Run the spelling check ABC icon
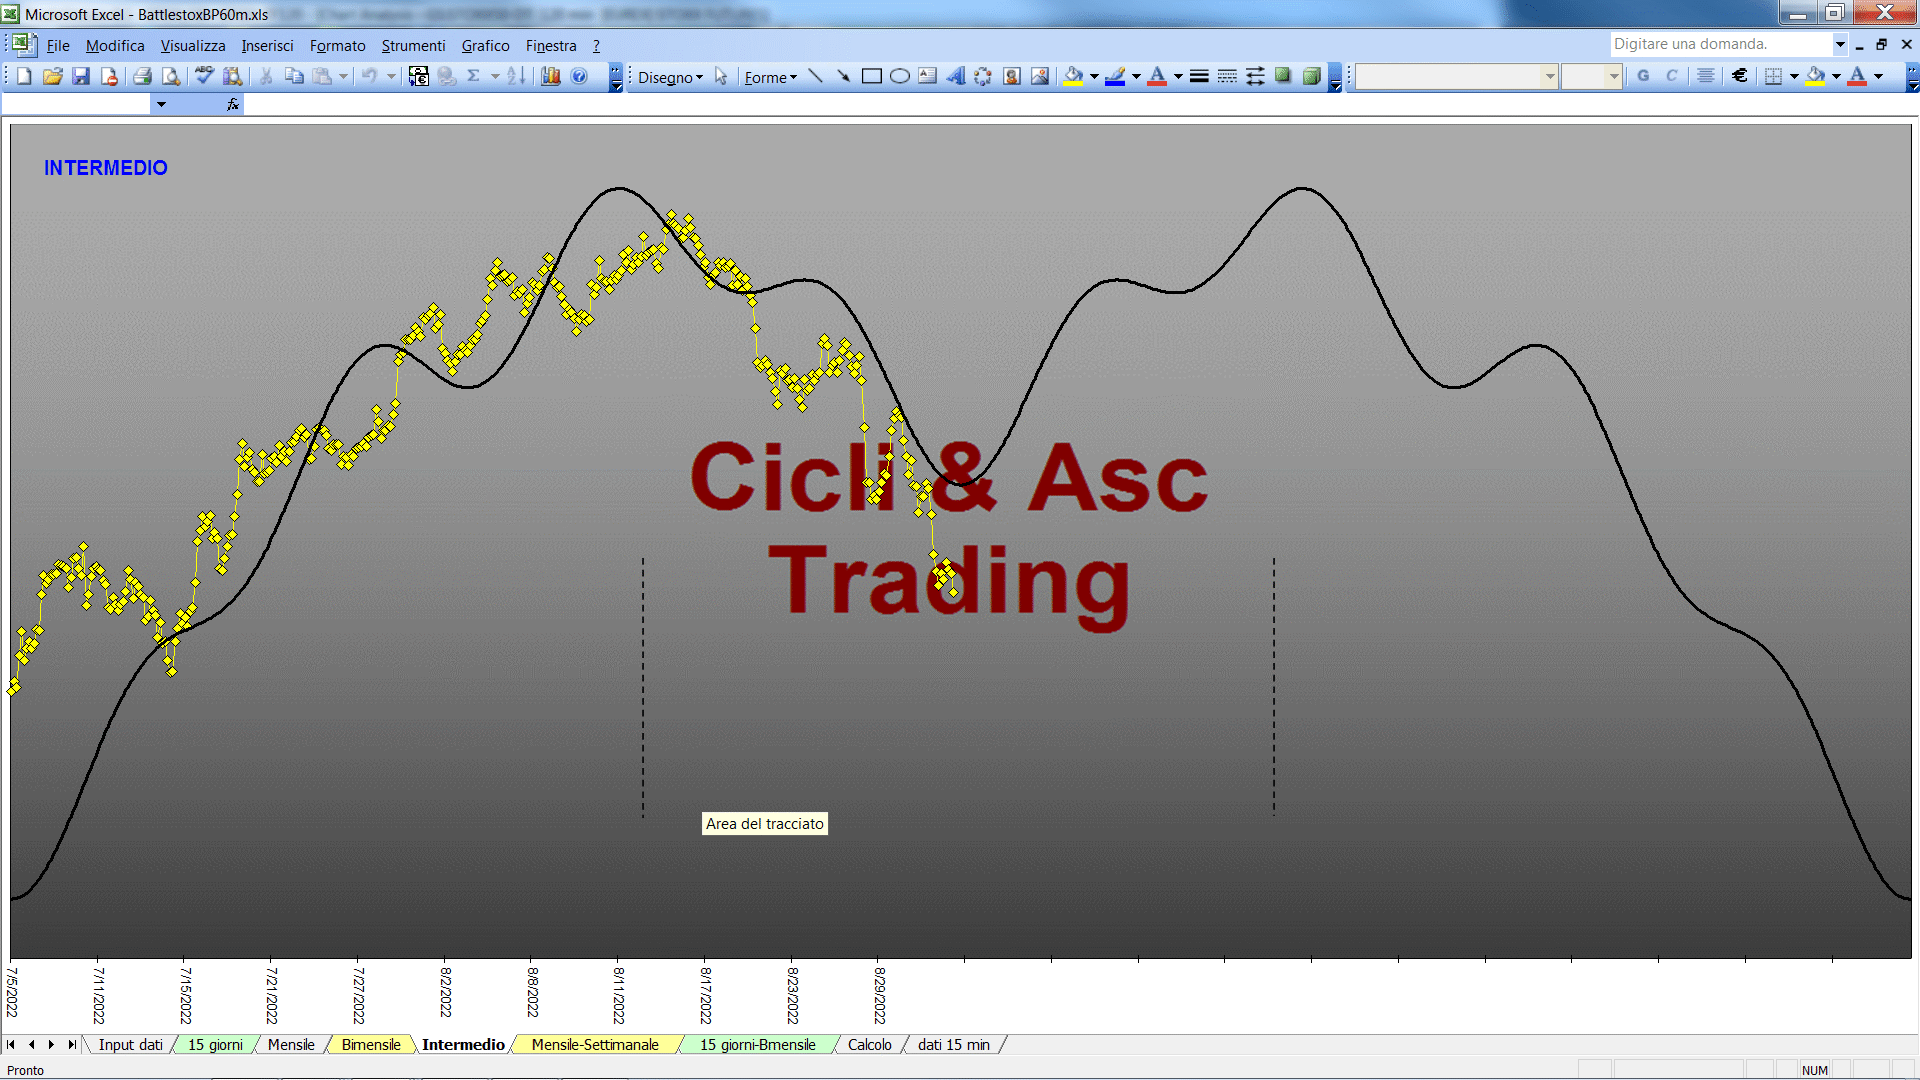Screen dimensions: 1920x1080 [204, 76]
